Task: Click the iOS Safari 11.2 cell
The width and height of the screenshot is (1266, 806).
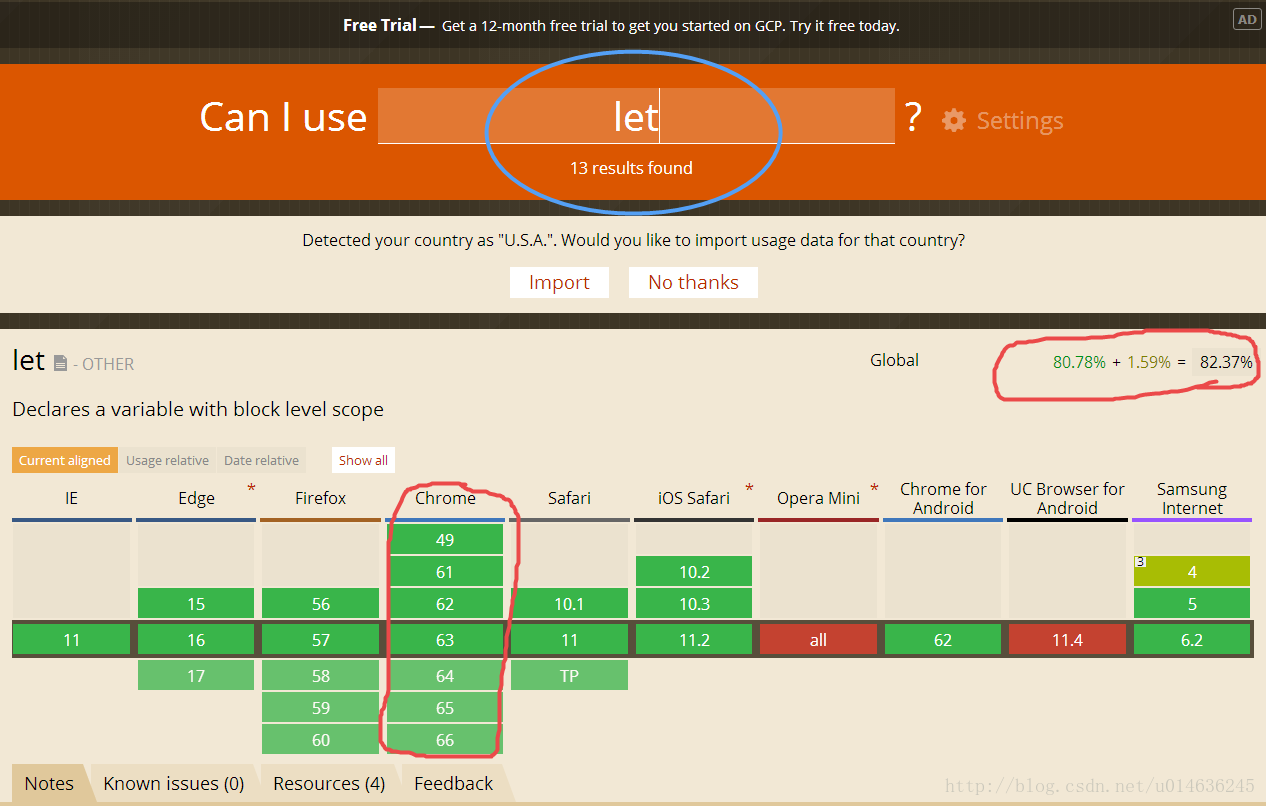Action: pos(694,640)
